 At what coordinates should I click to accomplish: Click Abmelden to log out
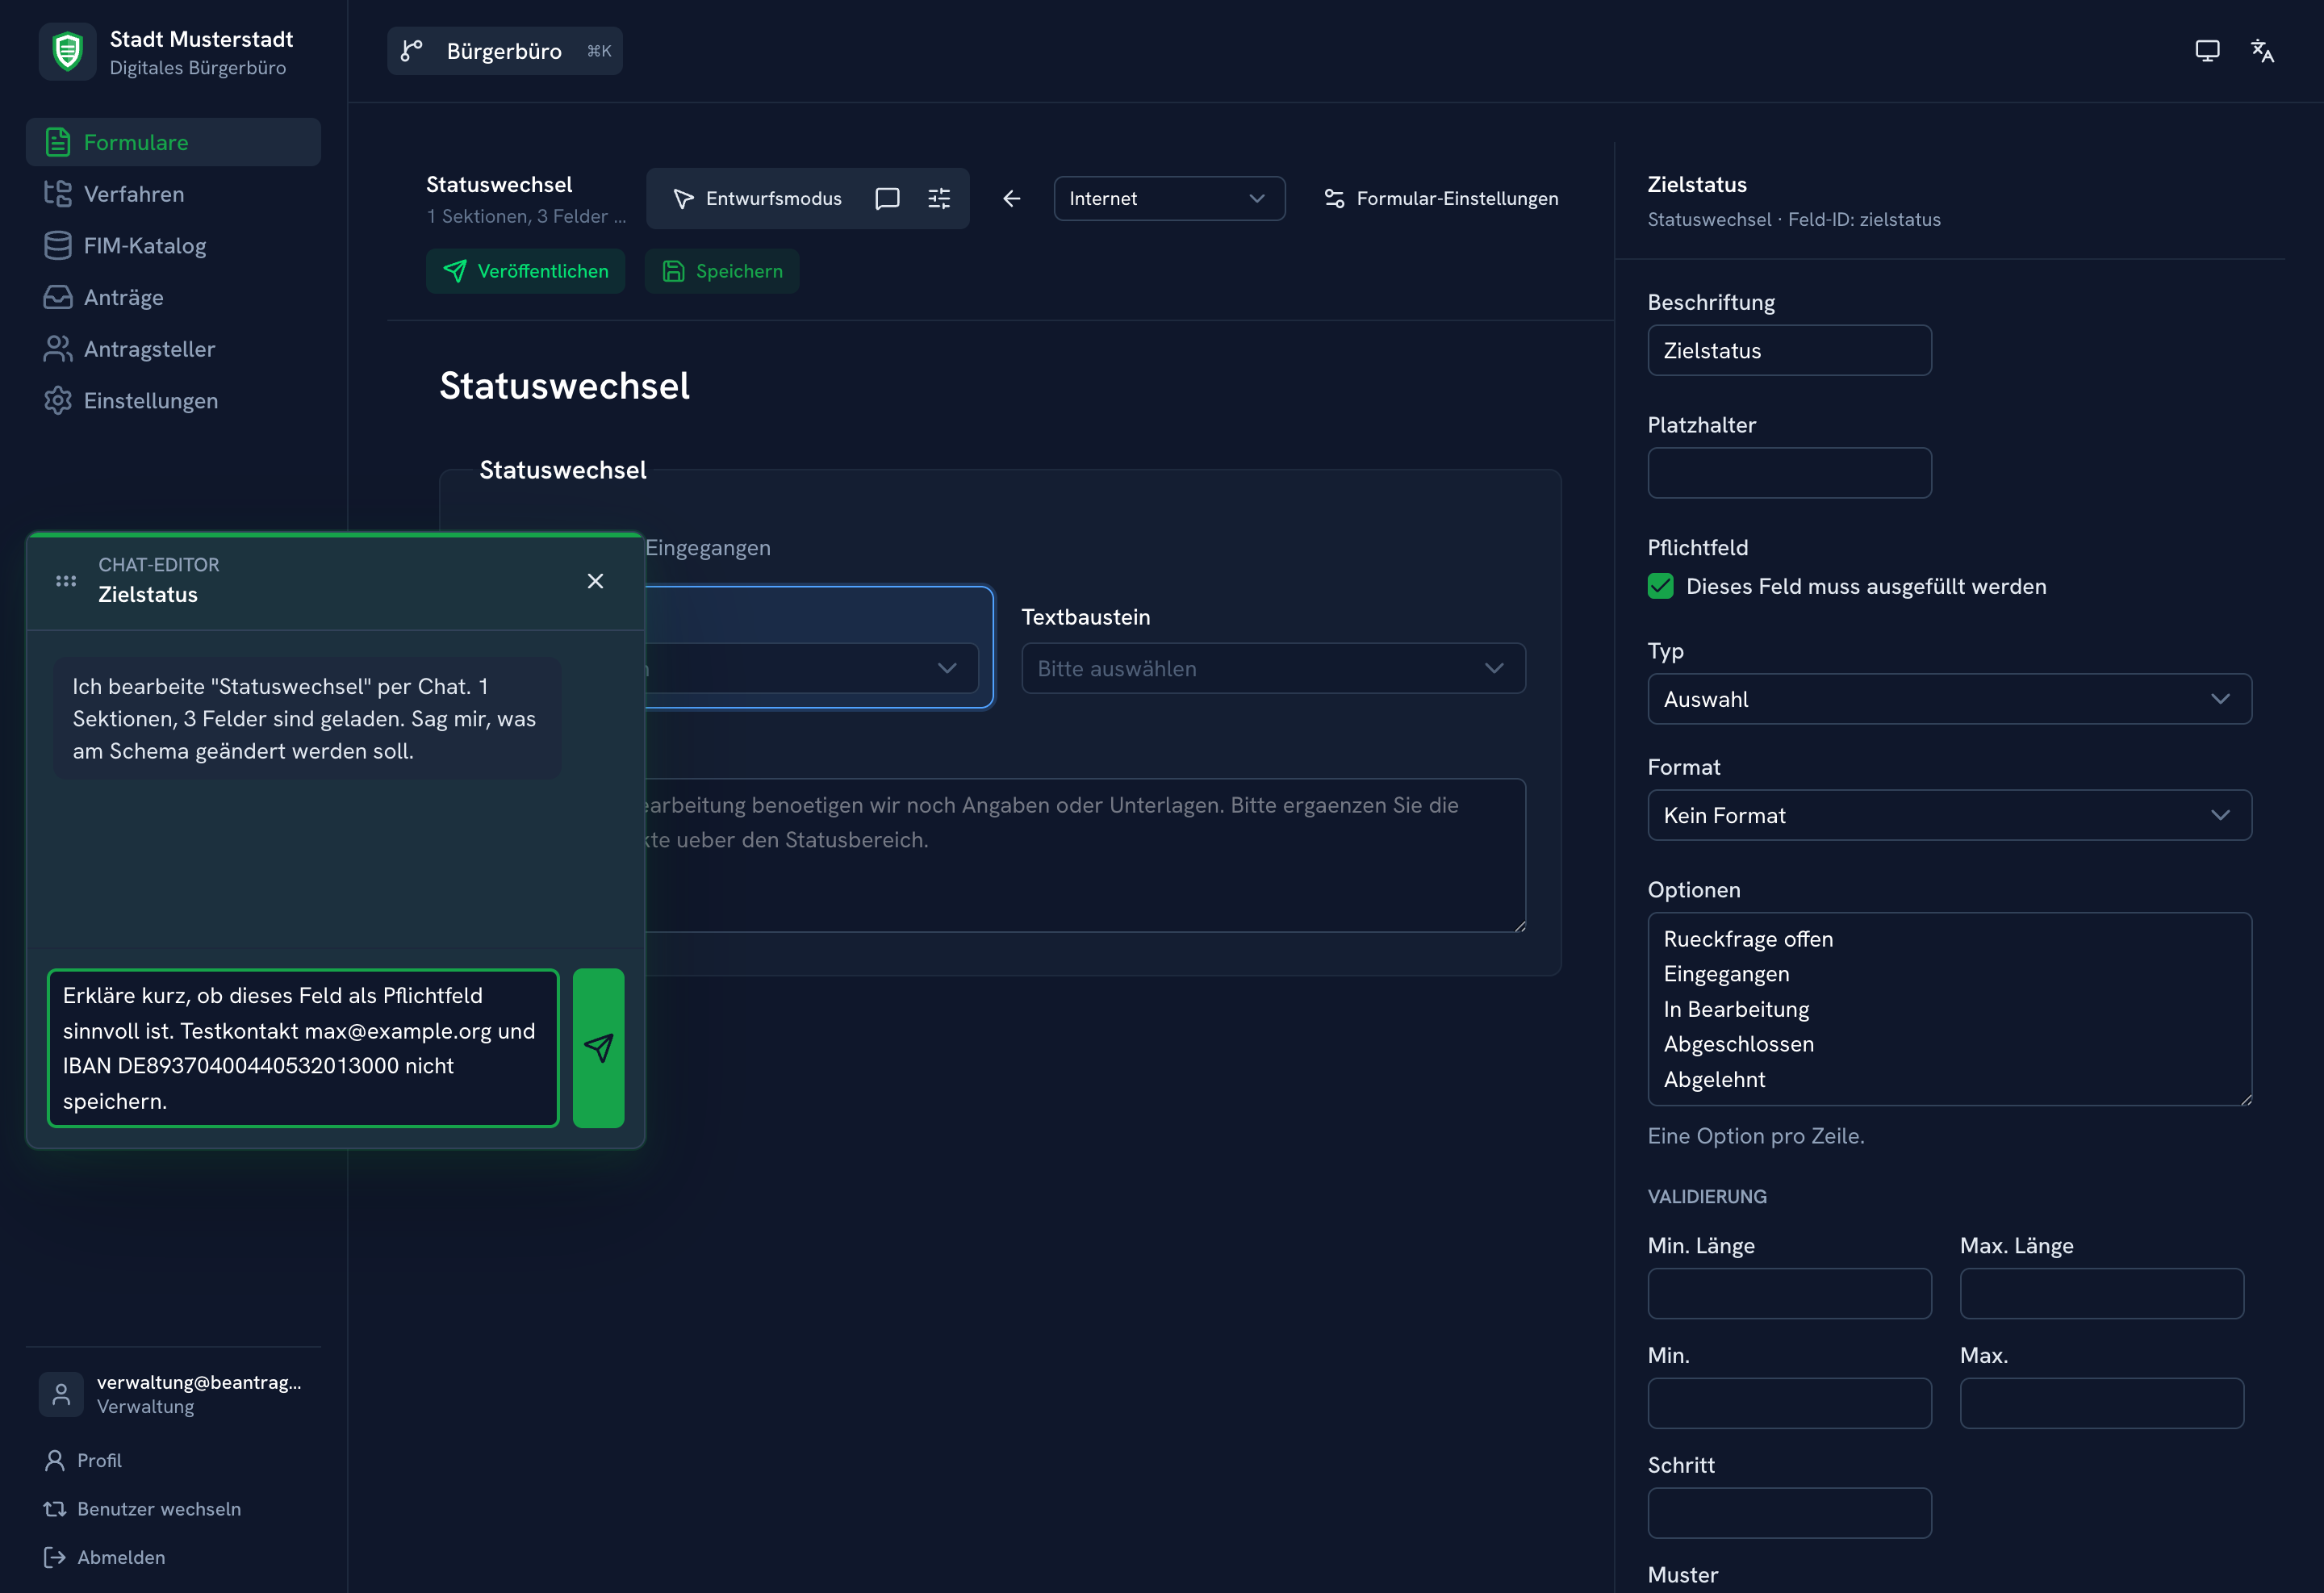(x=105, y=1557)
